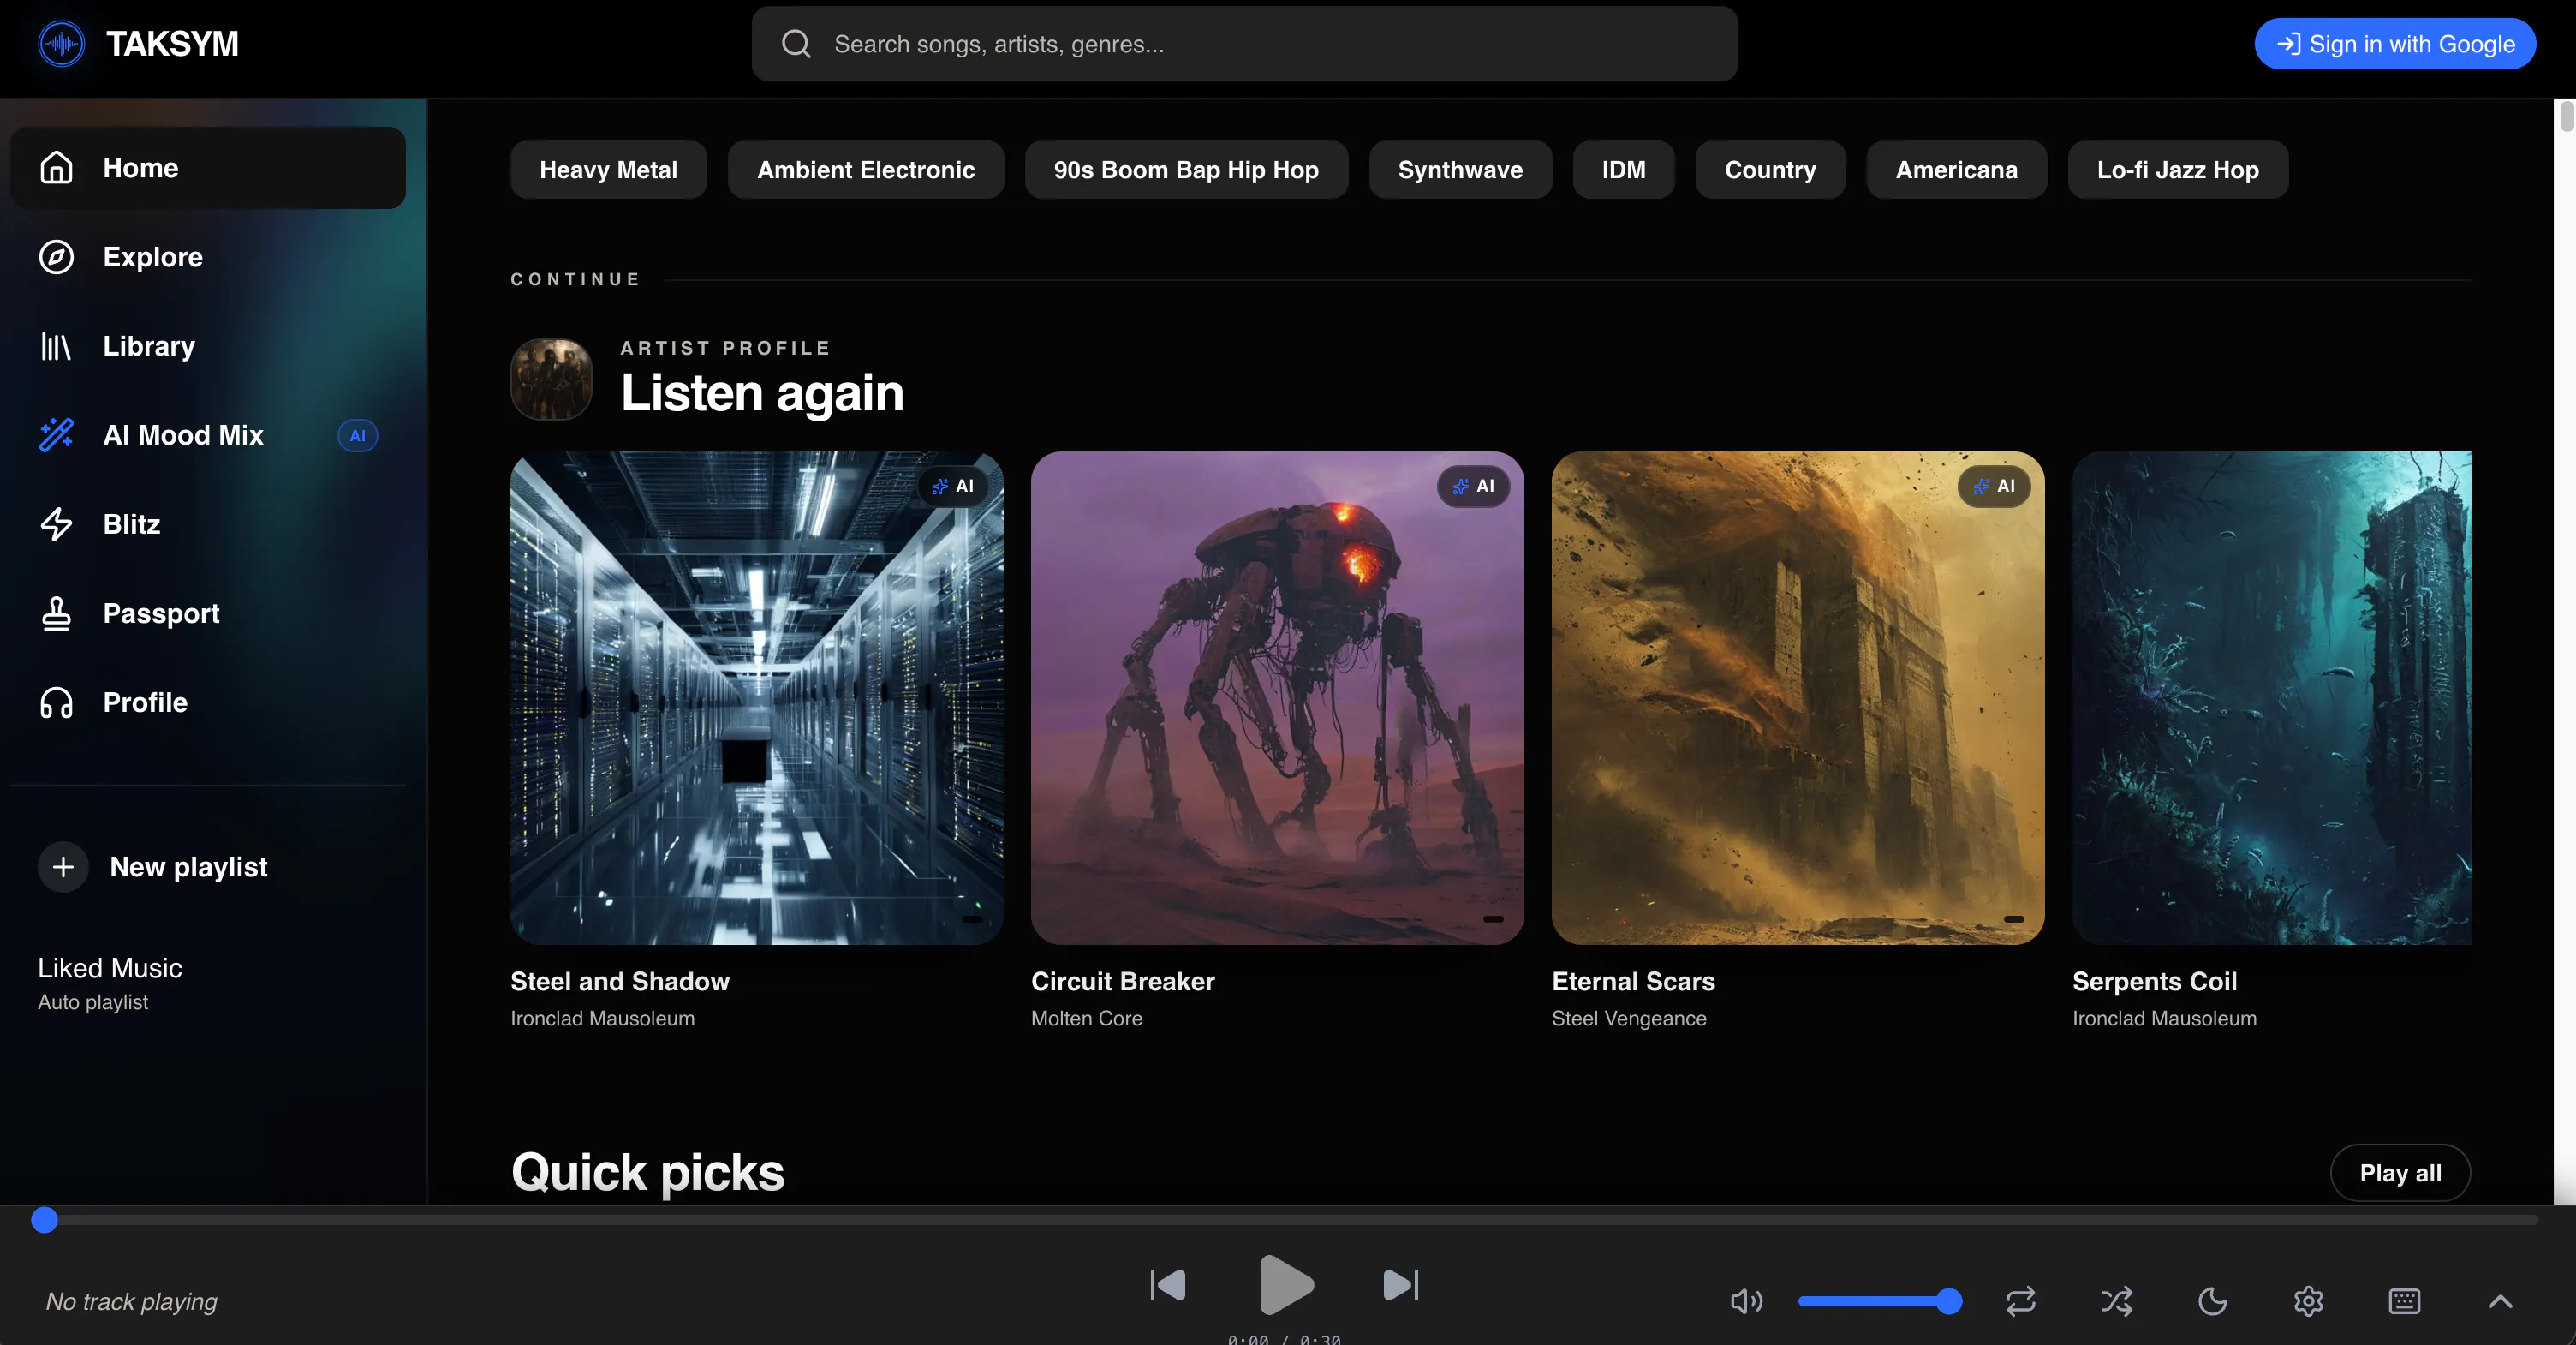Select the 90s Boom Bap Hip Hop chip

point(1186,170)
